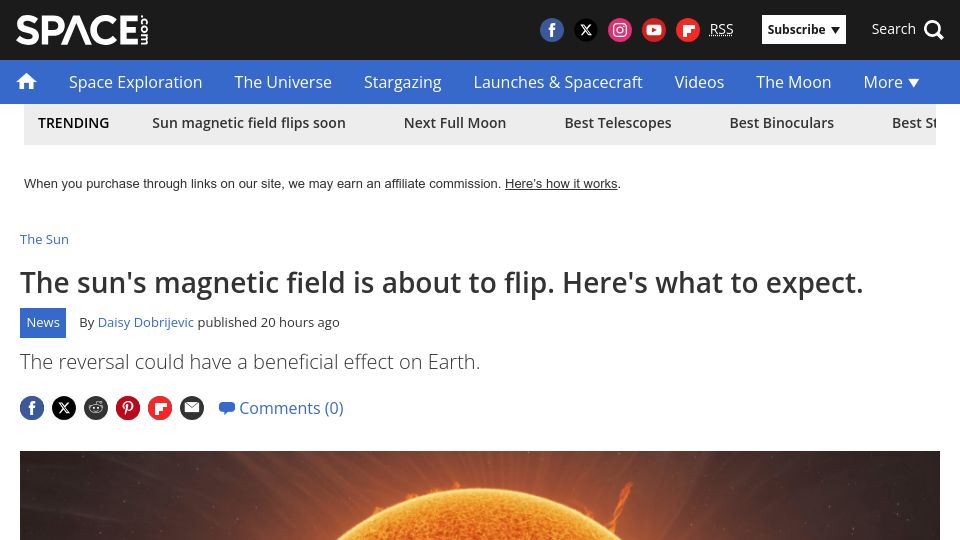Open trending 'Sun magnetic field flips soon'
Screen dimensions: 960x540
point(249,123)
